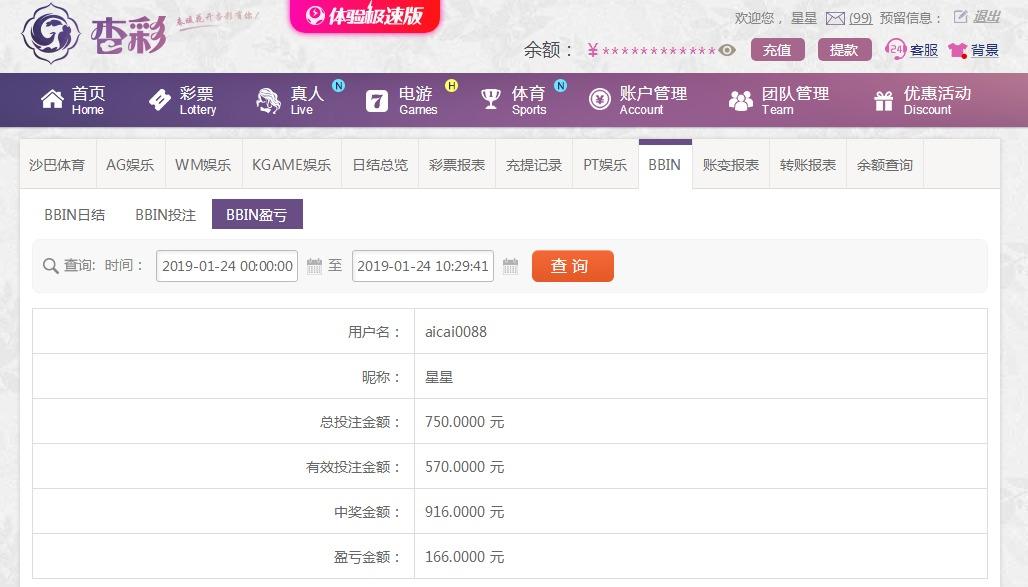Click the 充值 recharge button
Image resolution: width=1028 pixels, height=587 pixels.
(x=777, y=50)
